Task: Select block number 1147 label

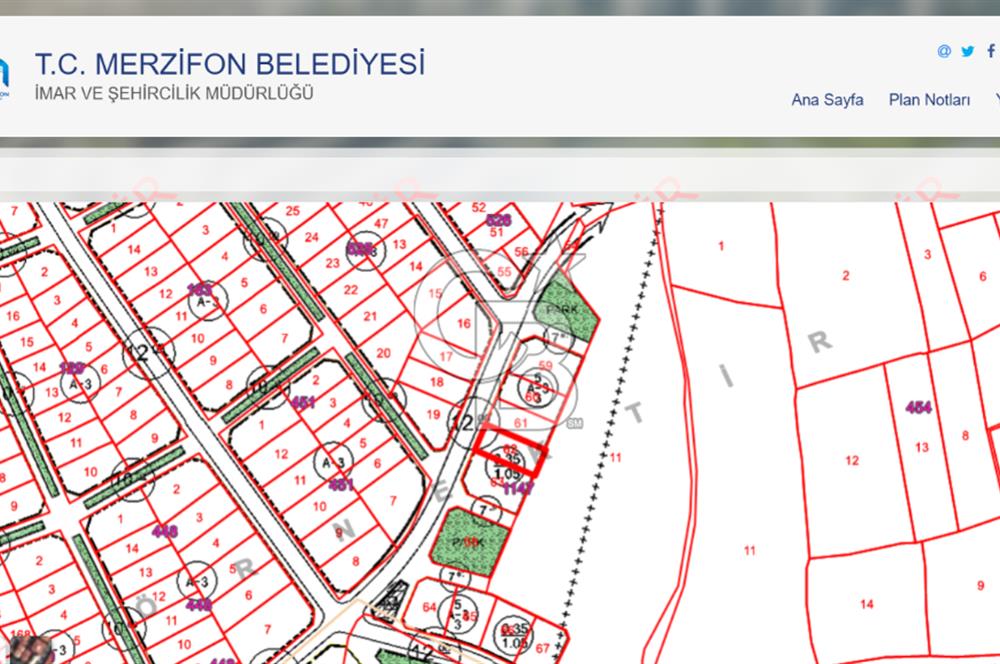Action: pos(518,489)
